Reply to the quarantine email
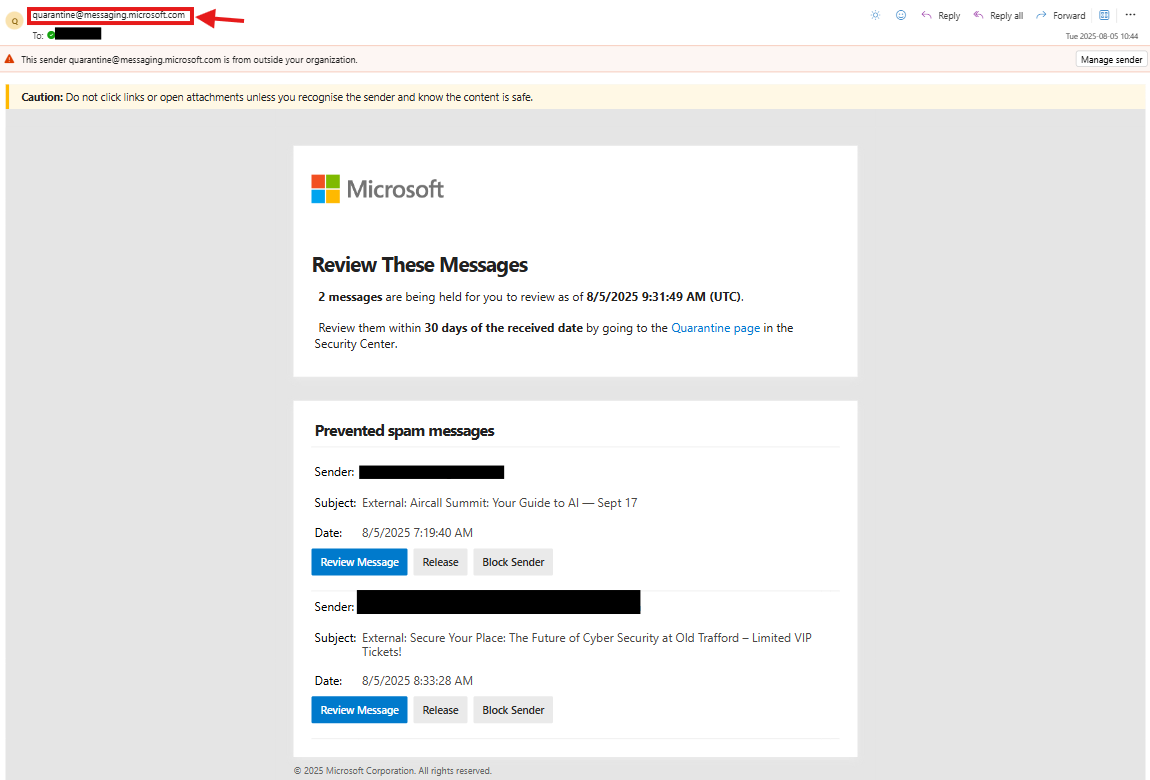Viewport: 1150px width, 780px height. click(940, 15)
